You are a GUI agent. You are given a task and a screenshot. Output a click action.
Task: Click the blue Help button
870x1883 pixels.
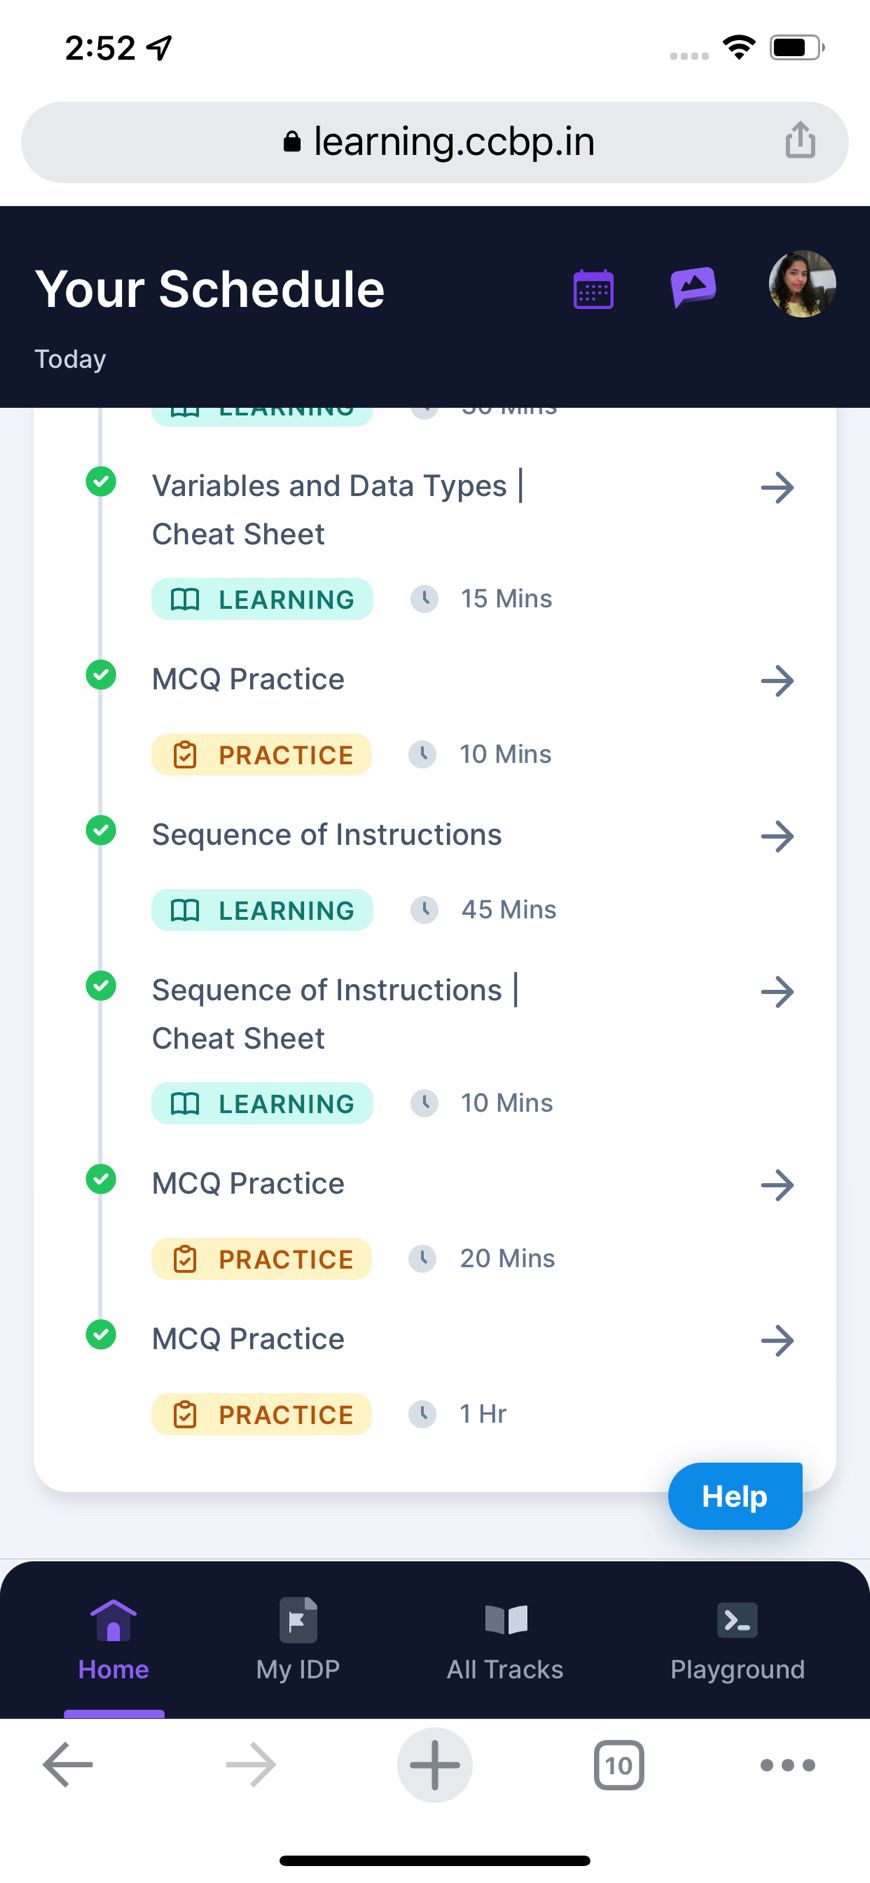tap(735, 1496)
